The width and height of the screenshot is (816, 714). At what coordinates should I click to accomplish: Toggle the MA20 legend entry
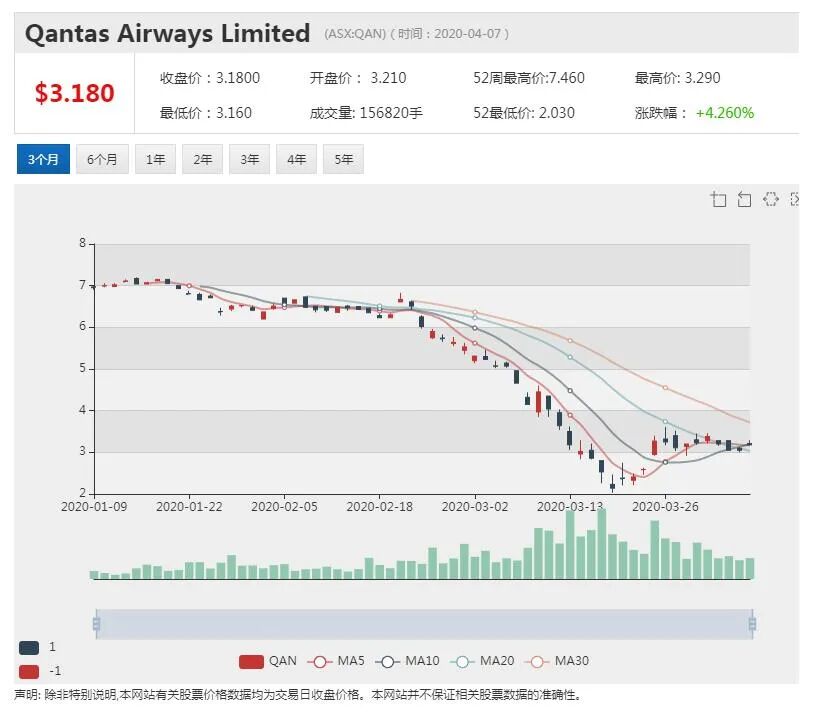[x=482, y=661]
